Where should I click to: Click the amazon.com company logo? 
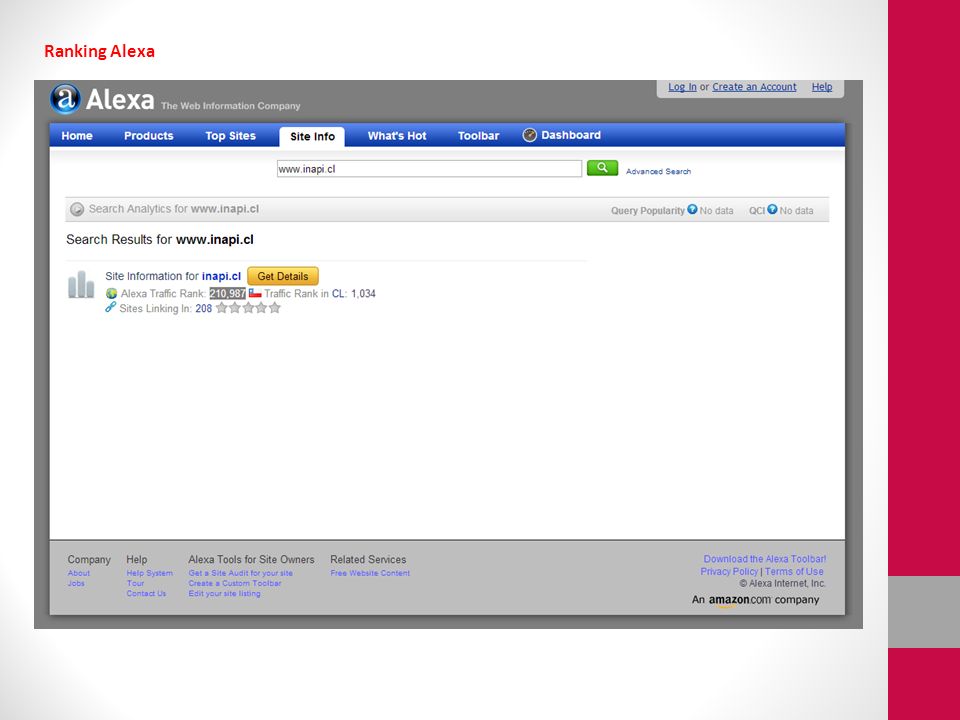[x=756, y=600]
